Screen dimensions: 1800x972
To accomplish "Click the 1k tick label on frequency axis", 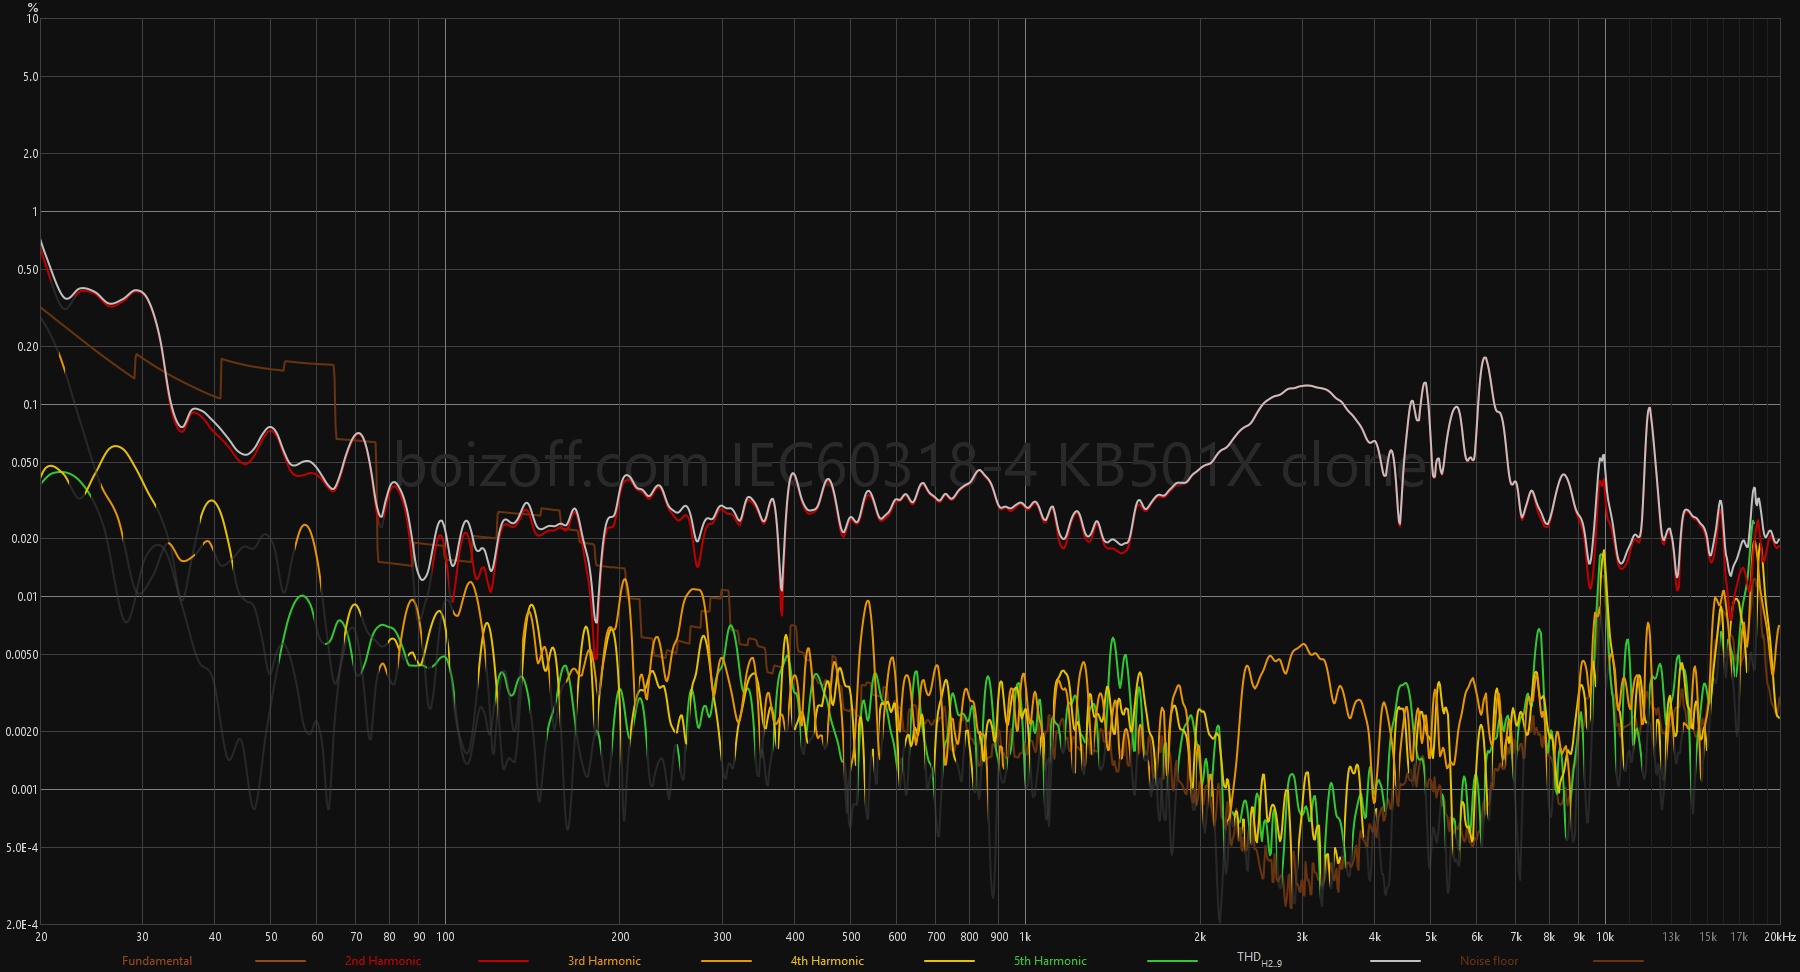I will [1025, 937].
